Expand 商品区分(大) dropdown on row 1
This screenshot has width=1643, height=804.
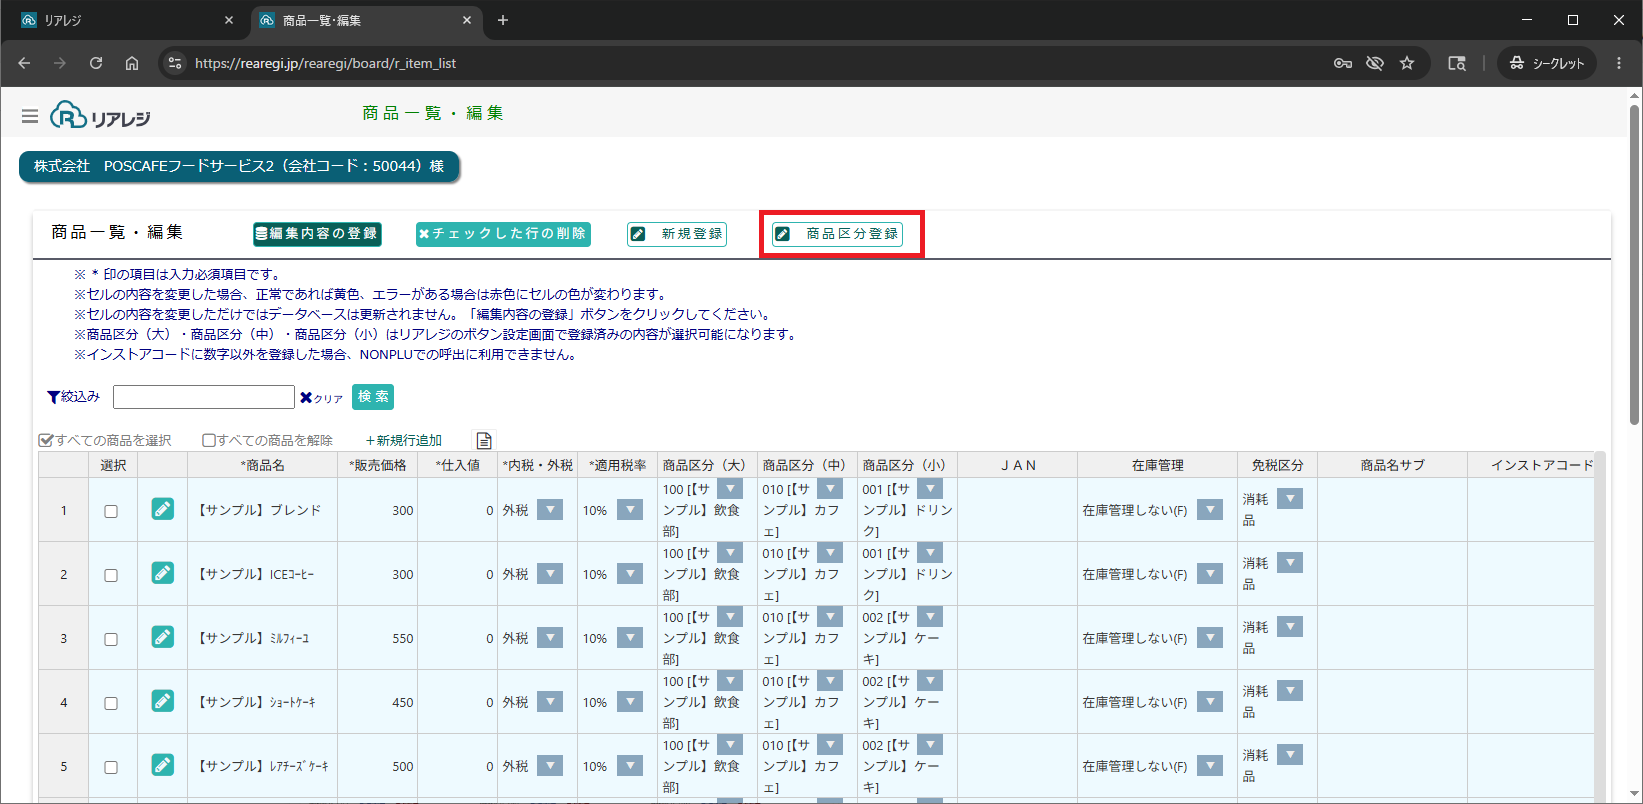[x=731, y=488]
